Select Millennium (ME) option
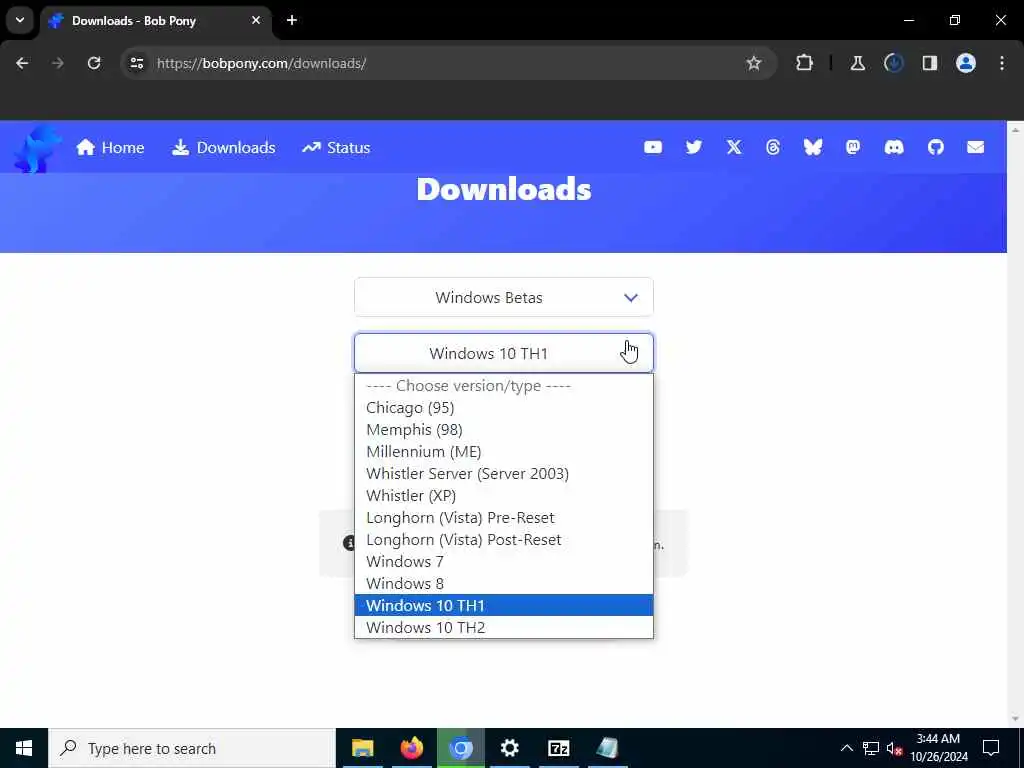The height and width of the screenshot is (768, 1024). point(504,452)
